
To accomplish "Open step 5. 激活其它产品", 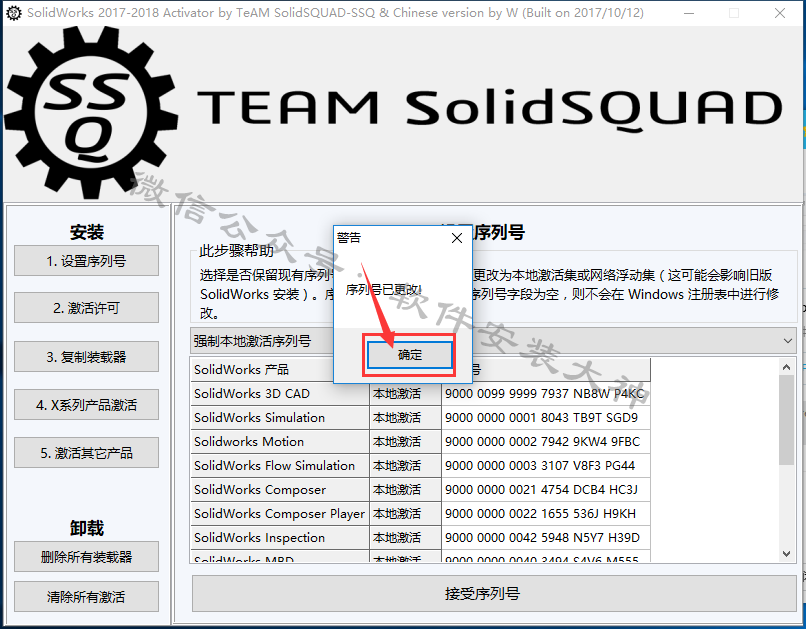I will (86, 453).
